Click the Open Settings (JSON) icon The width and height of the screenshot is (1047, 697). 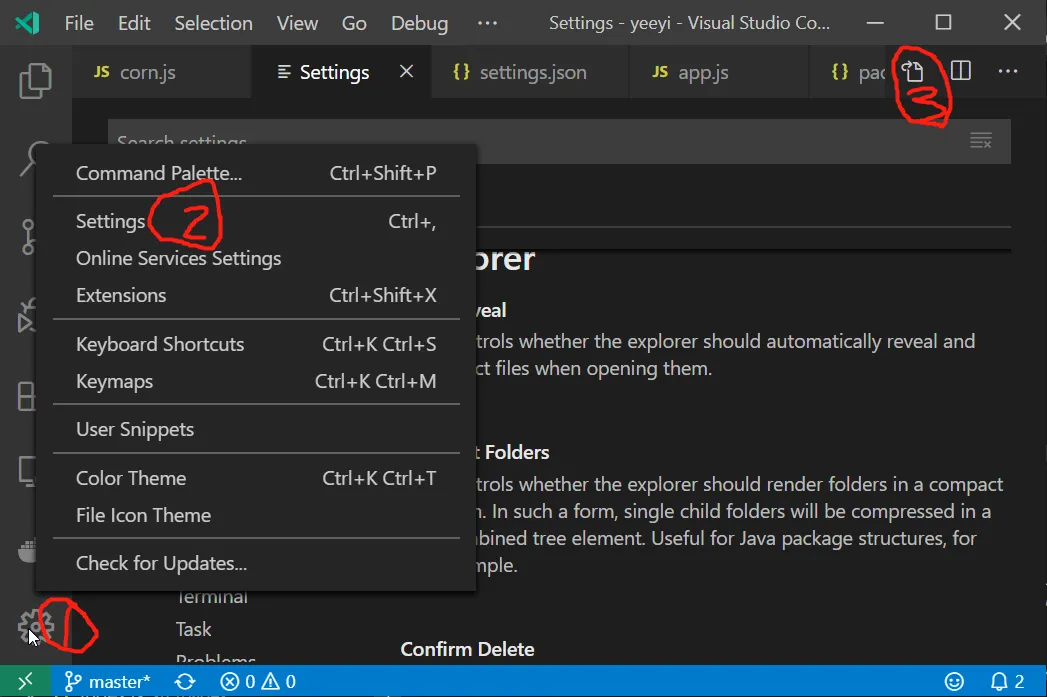(913, 71)
